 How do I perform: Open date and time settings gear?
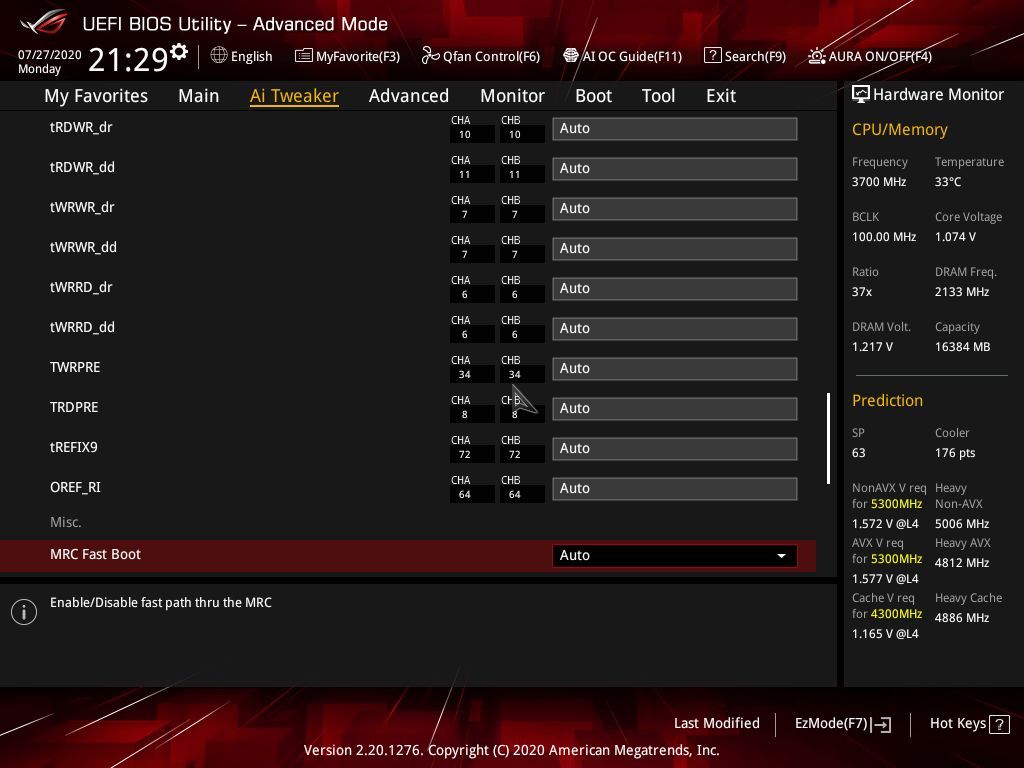tap(179, 52)
